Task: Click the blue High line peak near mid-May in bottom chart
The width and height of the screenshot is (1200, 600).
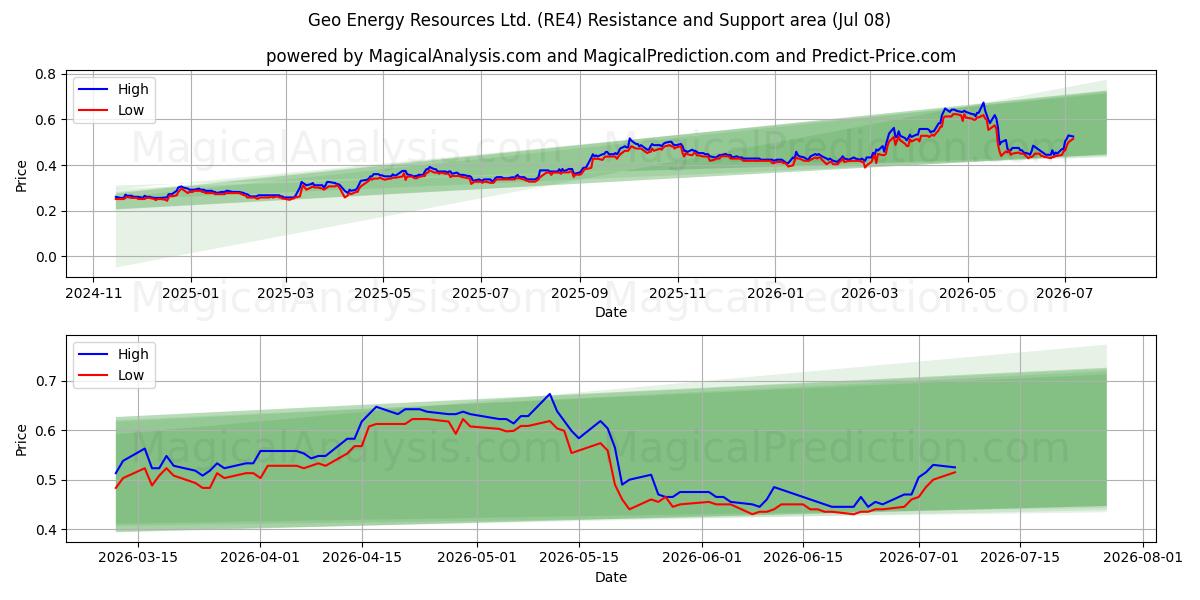Action: [550, 394]
